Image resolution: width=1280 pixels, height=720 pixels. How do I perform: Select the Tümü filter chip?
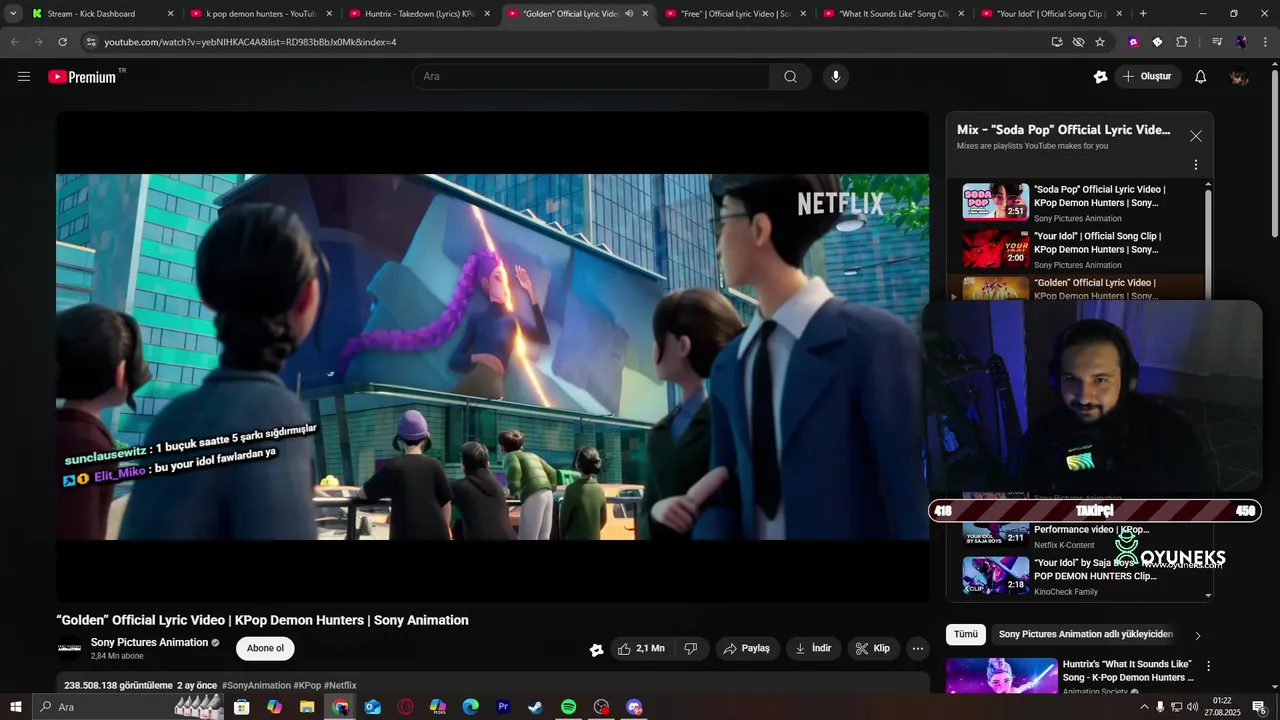tap(966, 634)
